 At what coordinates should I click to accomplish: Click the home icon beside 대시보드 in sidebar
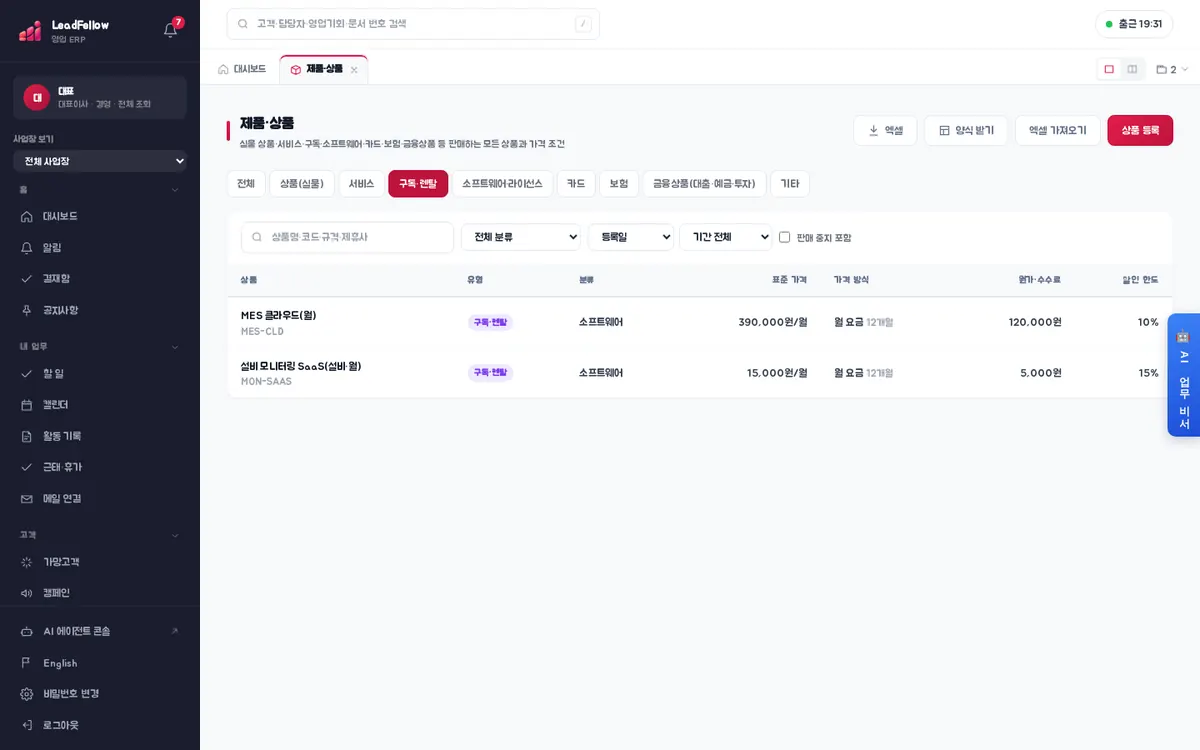coord(27,216)
